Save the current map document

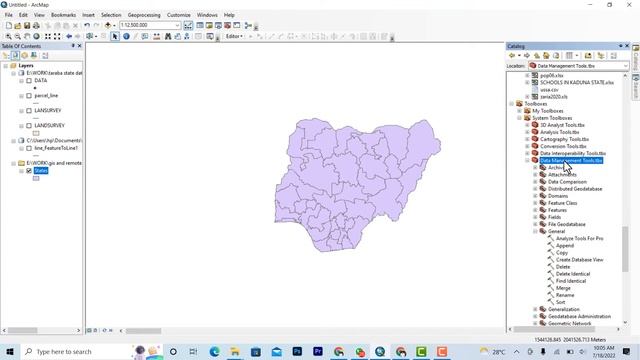pos(27,25)
